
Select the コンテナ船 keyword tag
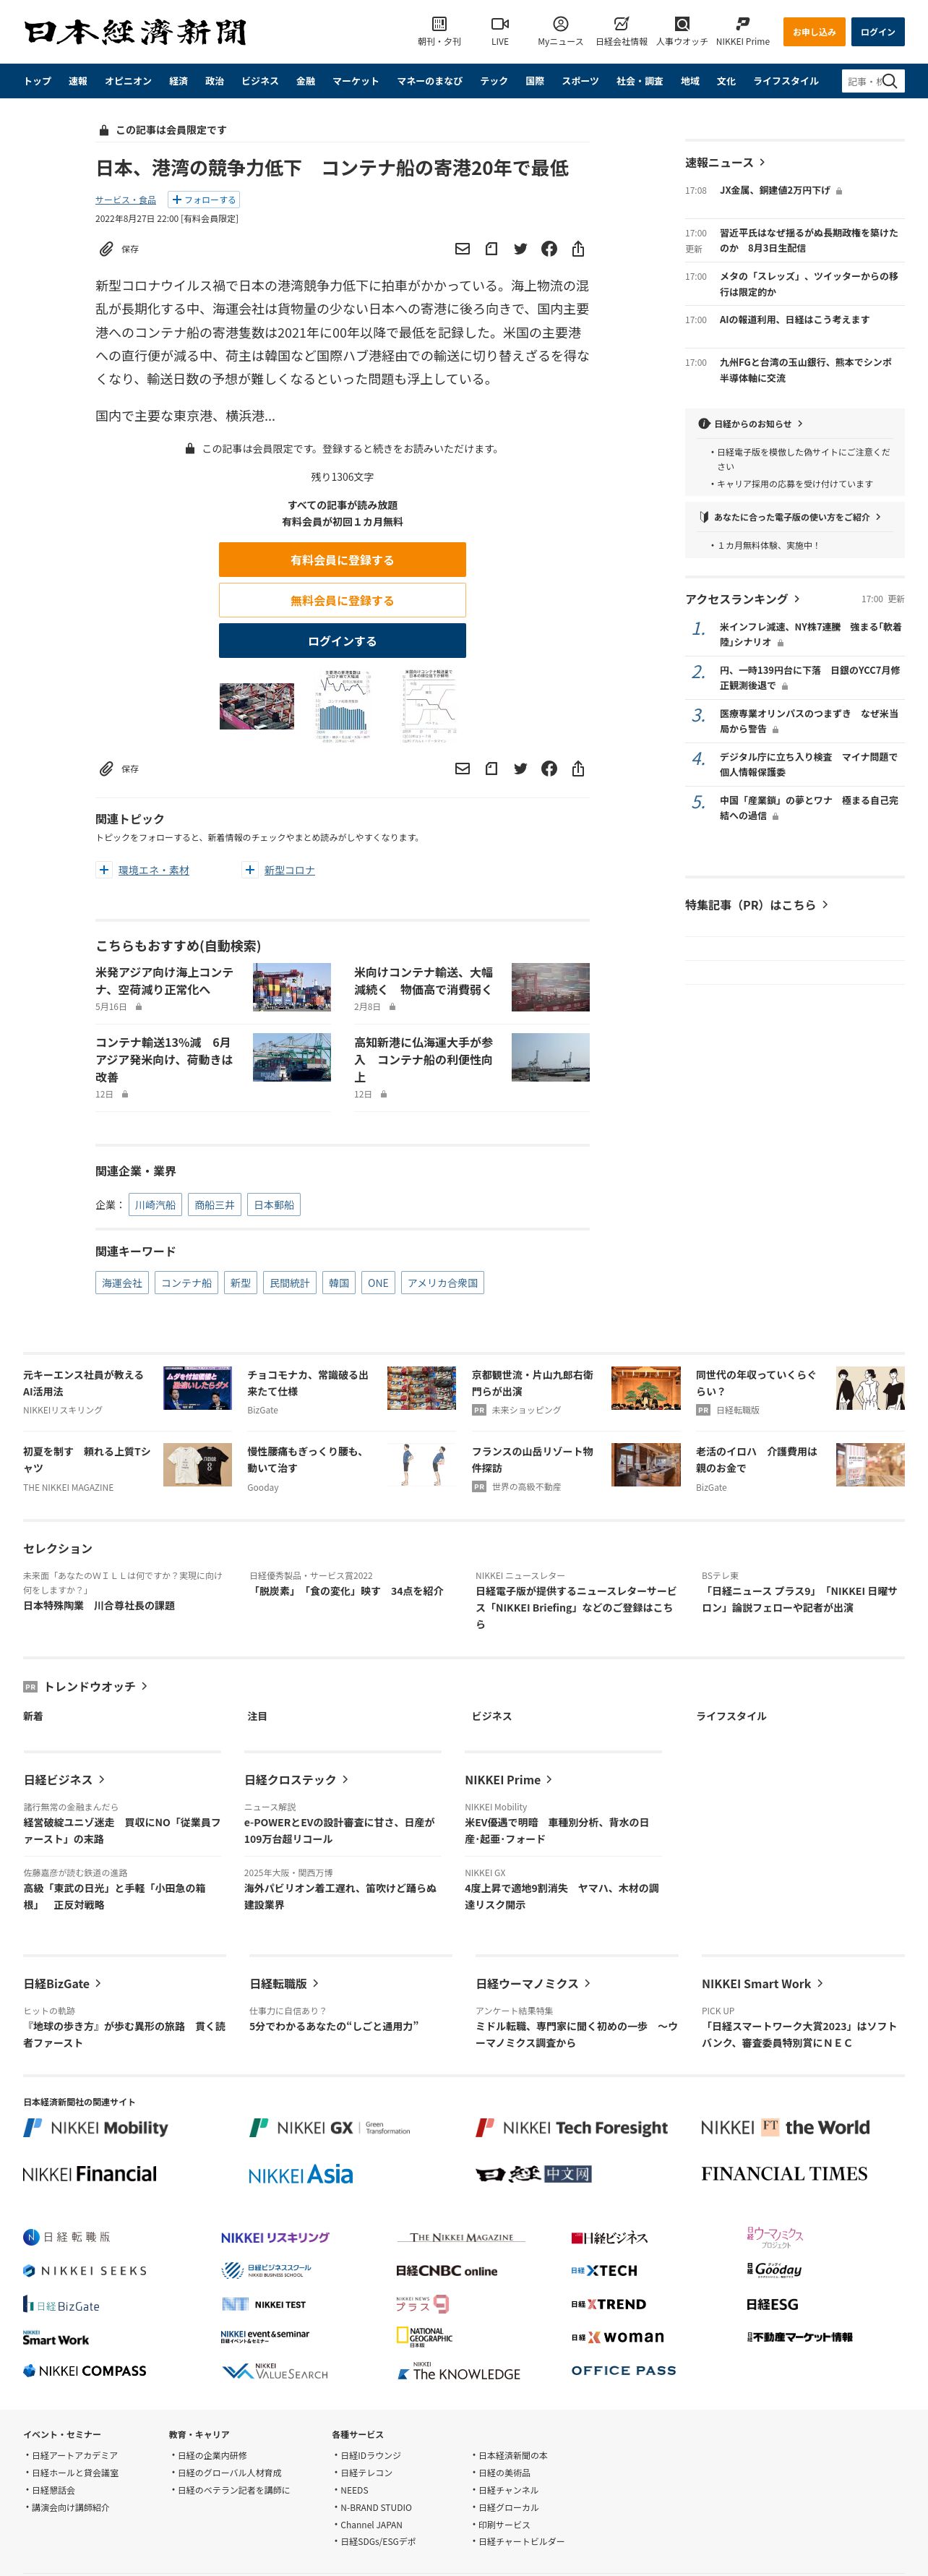coord(186,1283)
